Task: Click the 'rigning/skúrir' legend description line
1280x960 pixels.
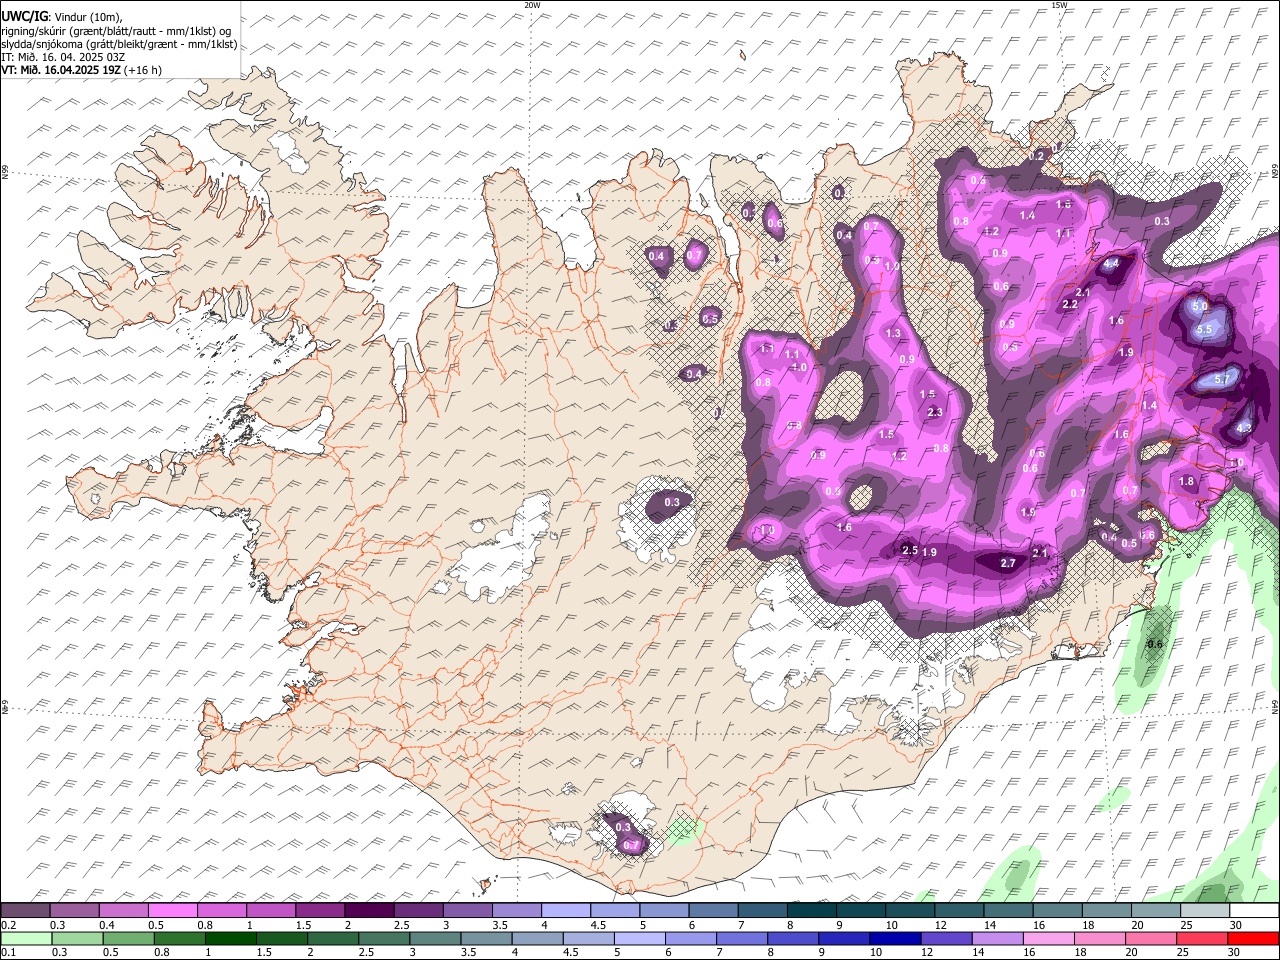Action: click(x=116, y=31)
